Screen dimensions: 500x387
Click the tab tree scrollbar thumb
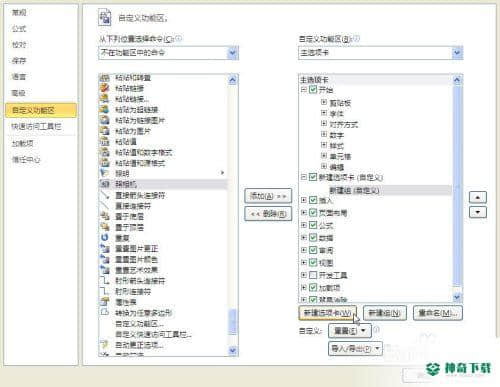[457, 187]
